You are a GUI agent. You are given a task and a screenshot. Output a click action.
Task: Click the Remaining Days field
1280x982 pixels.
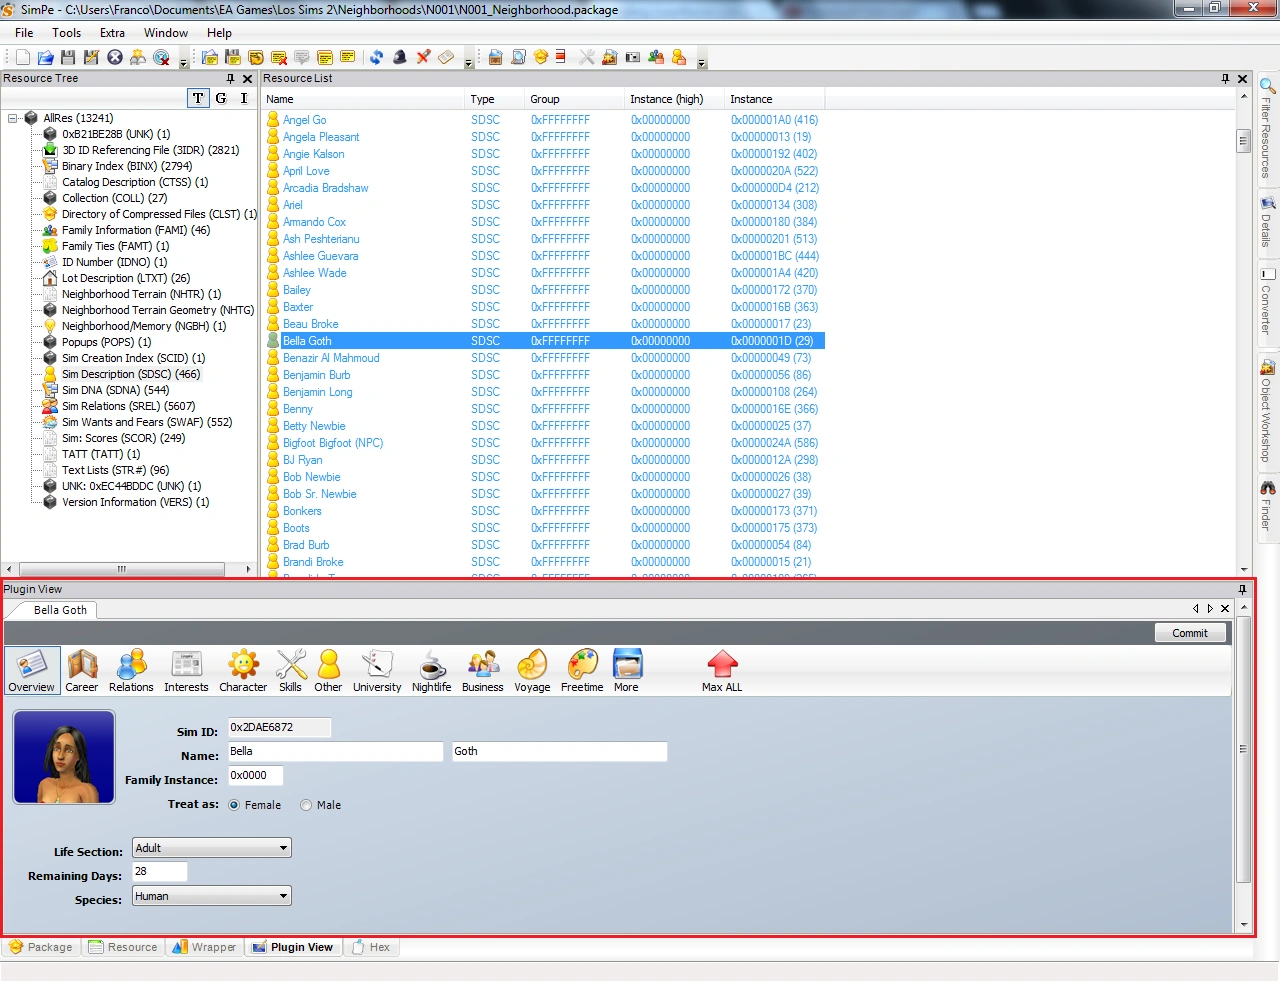160,872
